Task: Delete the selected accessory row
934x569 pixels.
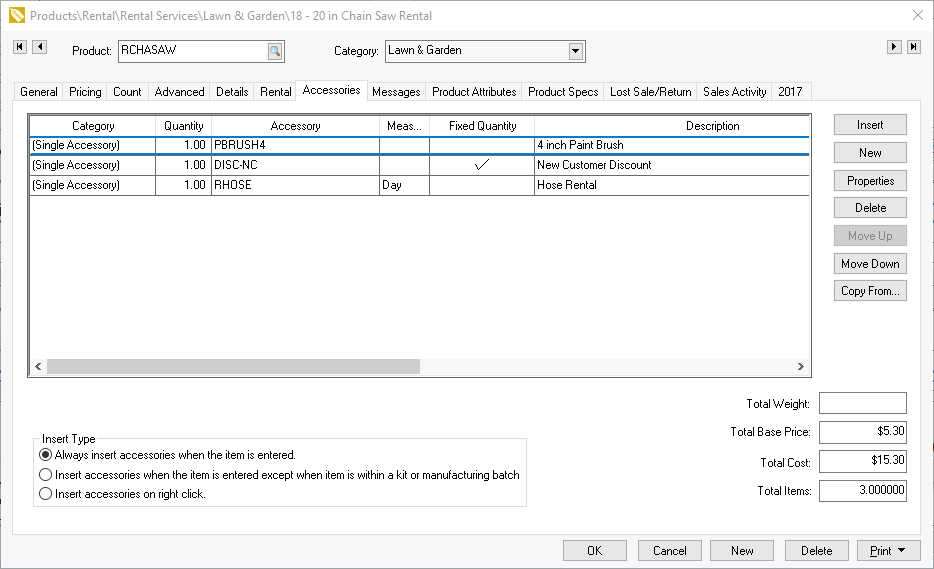Action: [x=870, y=208]
